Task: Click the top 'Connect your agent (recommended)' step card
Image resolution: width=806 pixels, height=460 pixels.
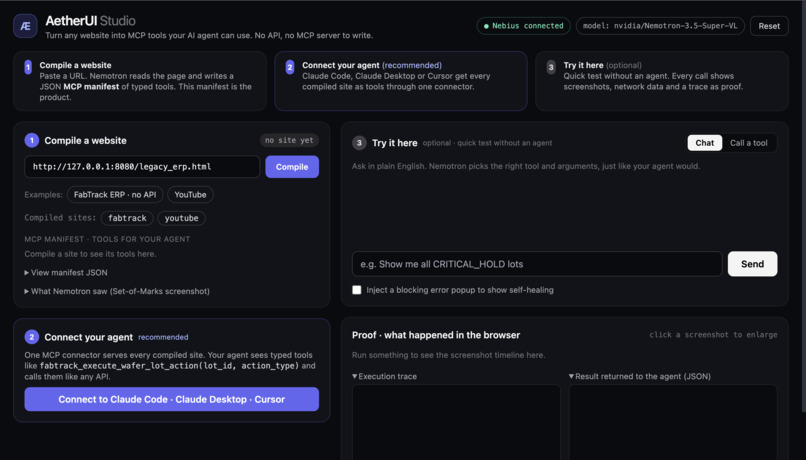Action: (x=401, y=81)
